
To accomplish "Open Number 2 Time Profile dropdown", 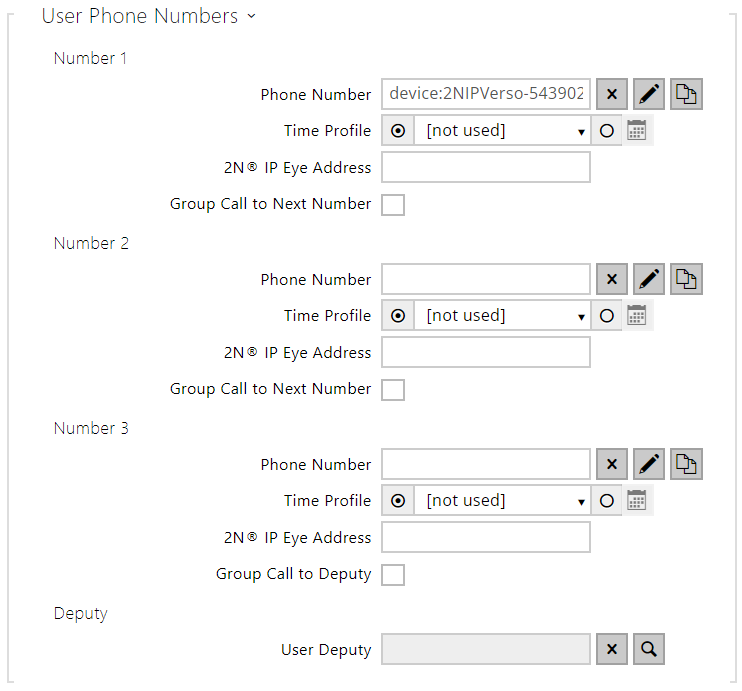I will (x=502, y=316).
